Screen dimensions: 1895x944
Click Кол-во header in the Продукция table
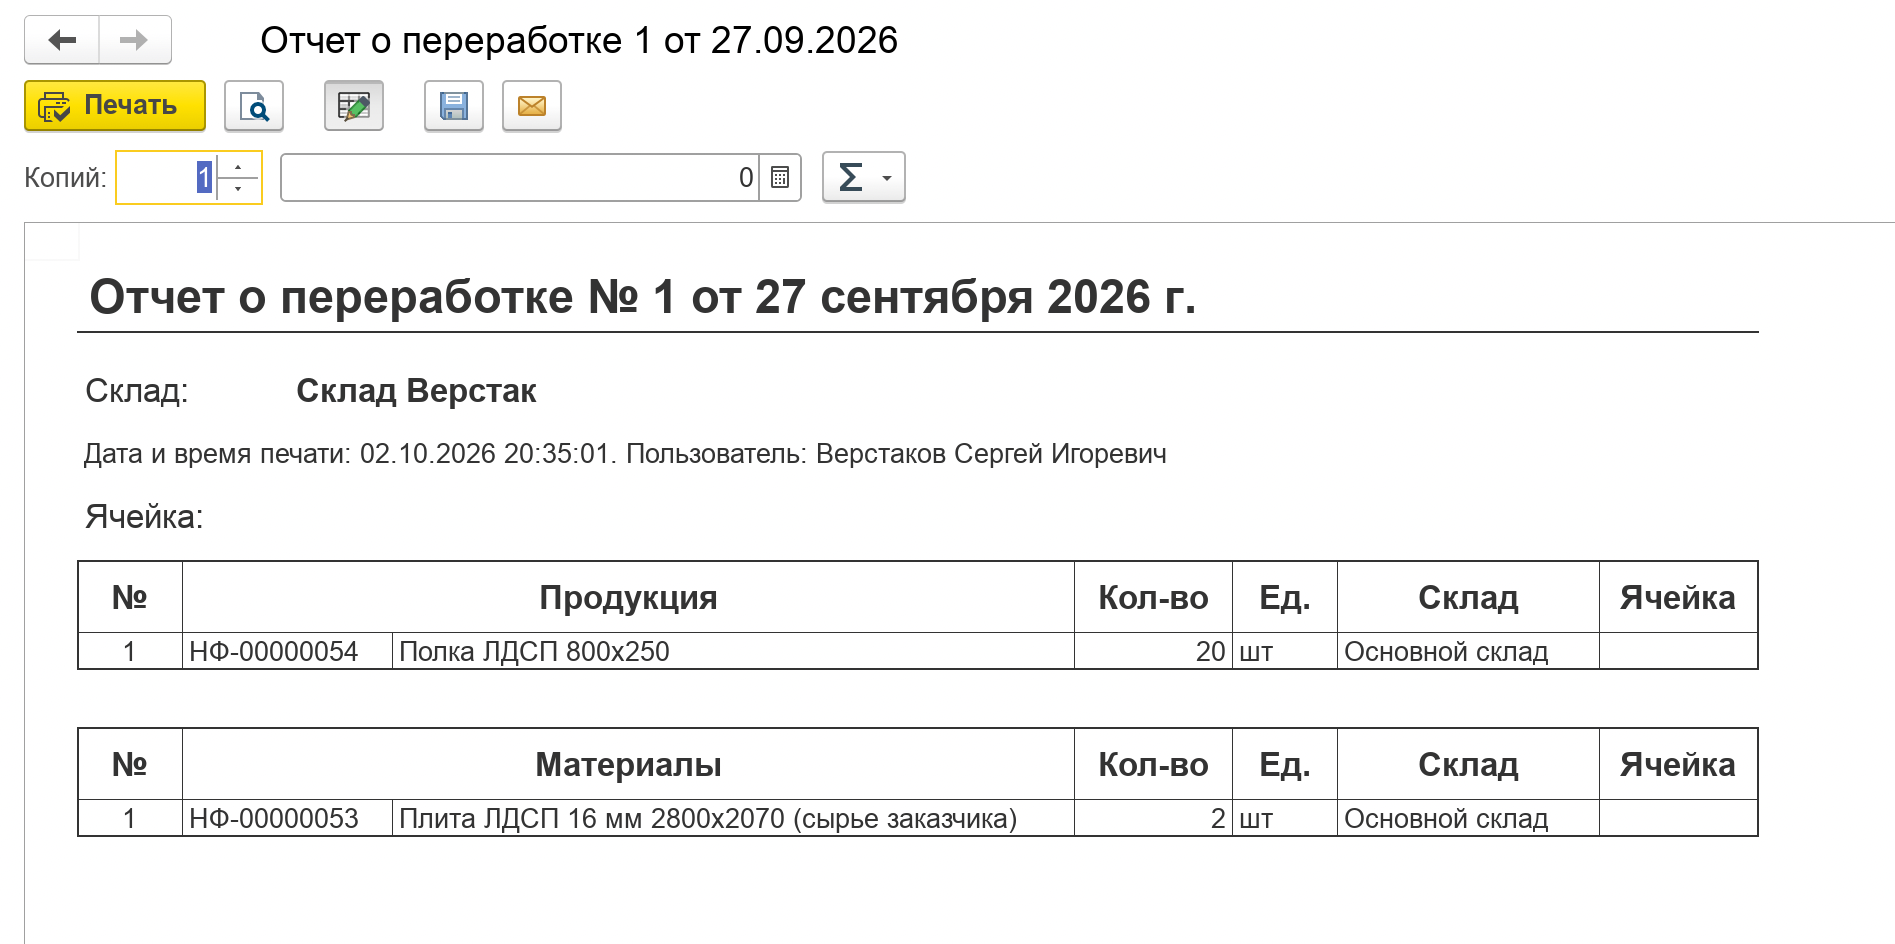click(x=1153, y=598)
